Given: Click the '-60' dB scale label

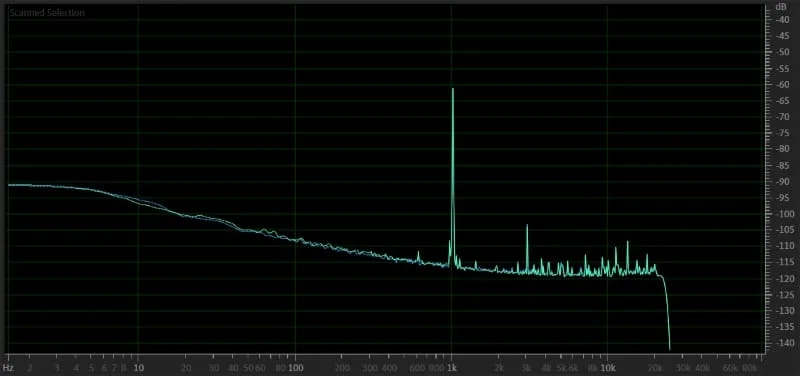Looking at the screenshot, I should click(x=782, y=85).
